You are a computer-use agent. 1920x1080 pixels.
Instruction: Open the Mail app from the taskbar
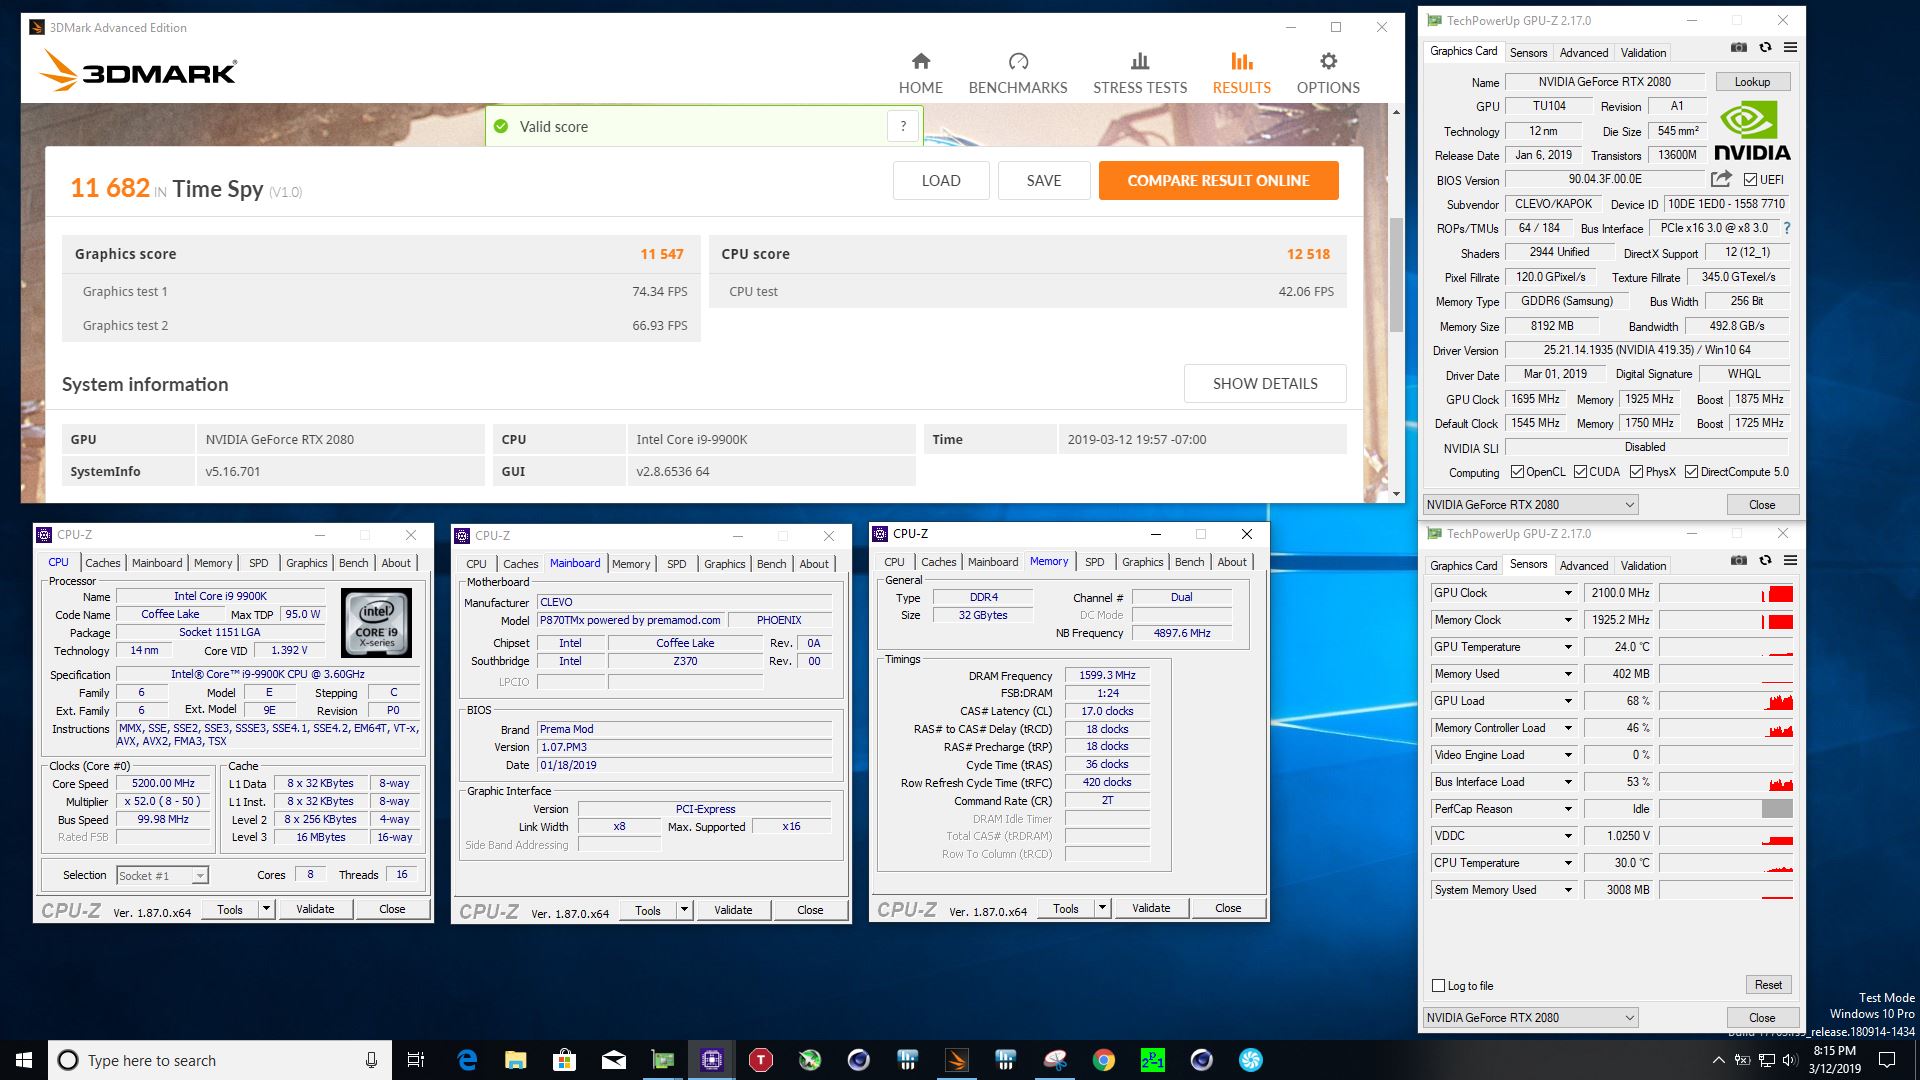click(614, 1060)
